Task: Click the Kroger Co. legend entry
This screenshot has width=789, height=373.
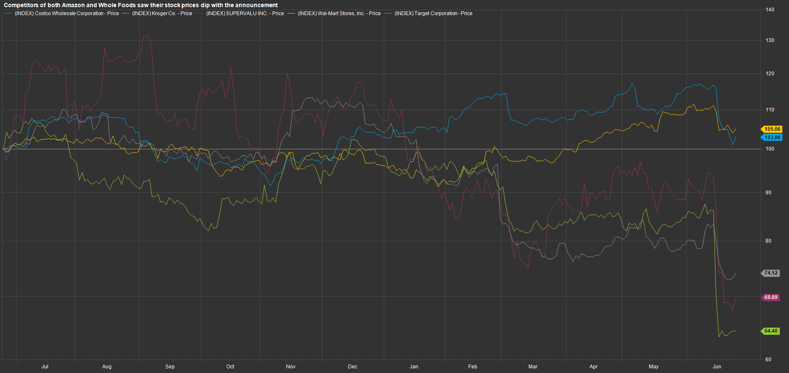Action: tap(157, 13)
